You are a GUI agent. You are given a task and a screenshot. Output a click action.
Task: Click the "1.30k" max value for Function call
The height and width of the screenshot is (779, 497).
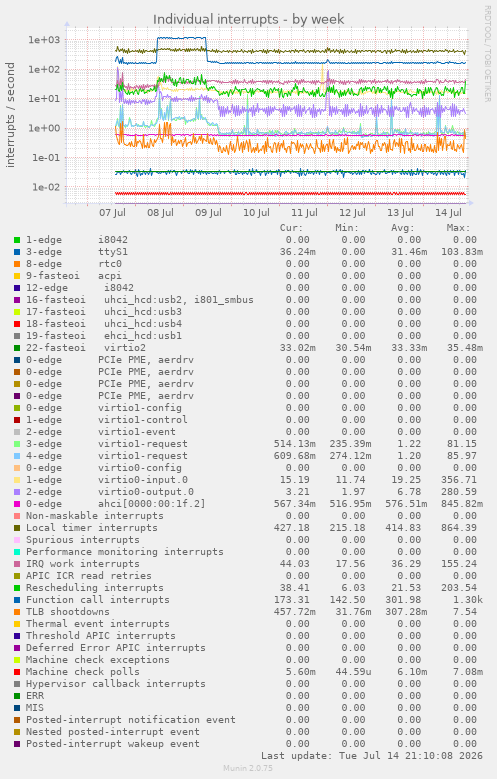coord(468,600)
